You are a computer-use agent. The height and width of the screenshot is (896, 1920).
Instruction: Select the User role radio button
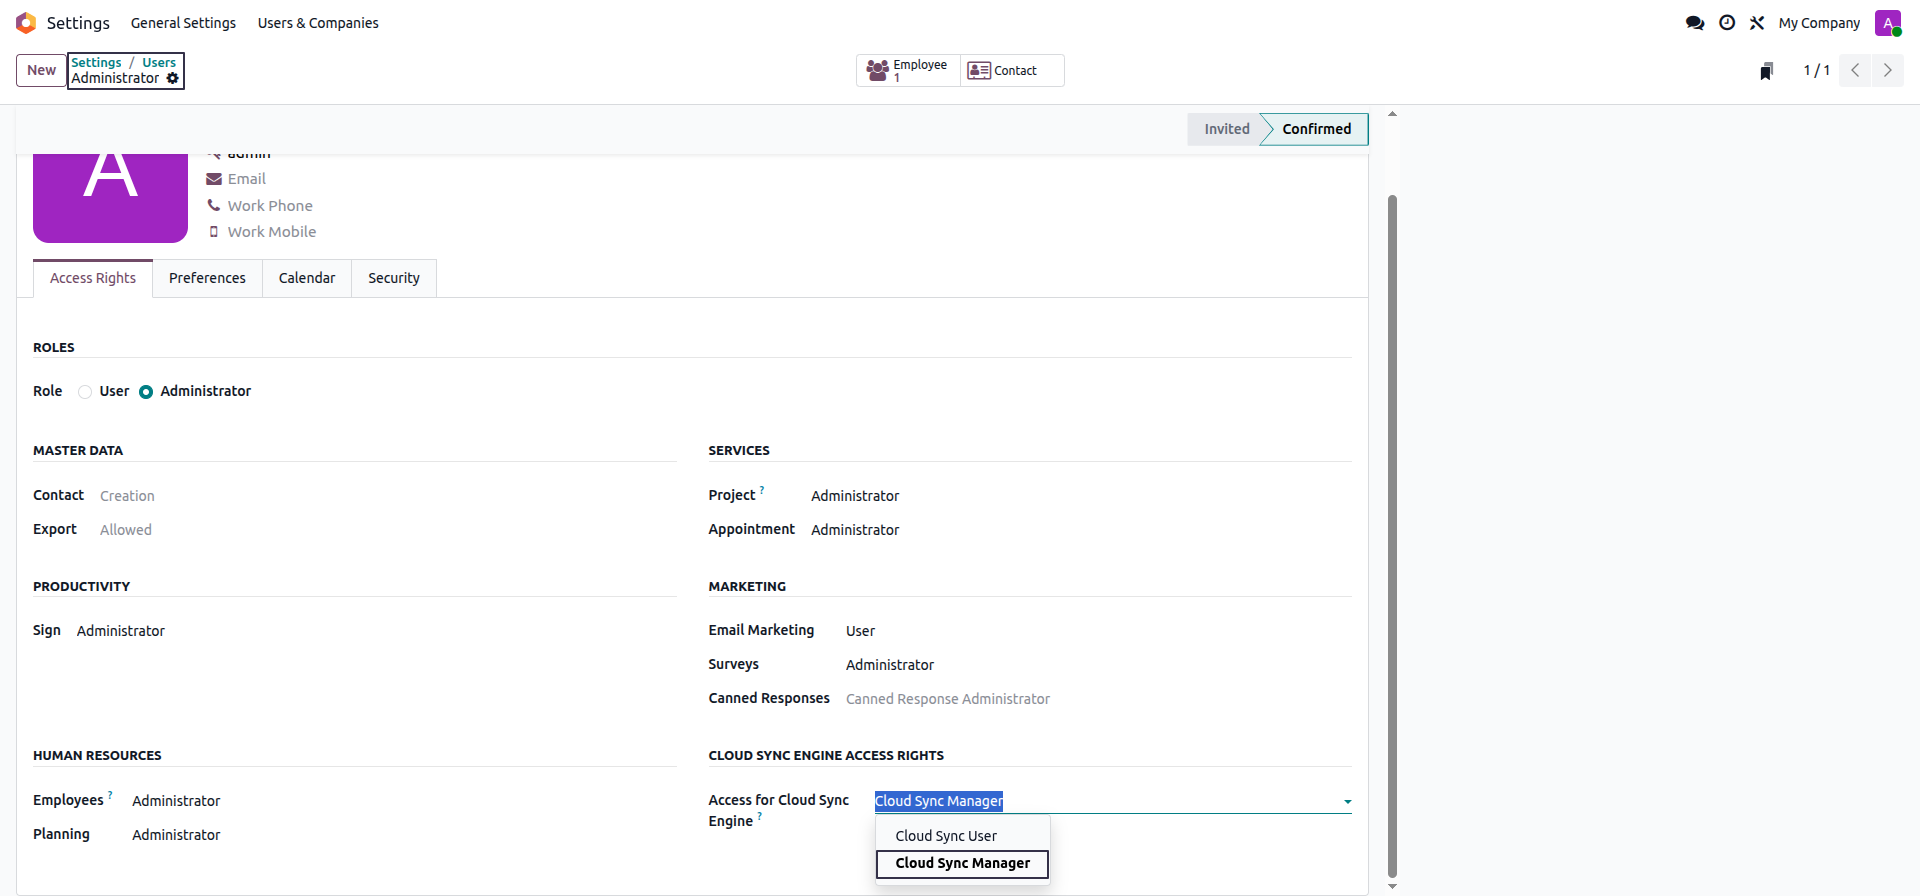tap(85, 392)
